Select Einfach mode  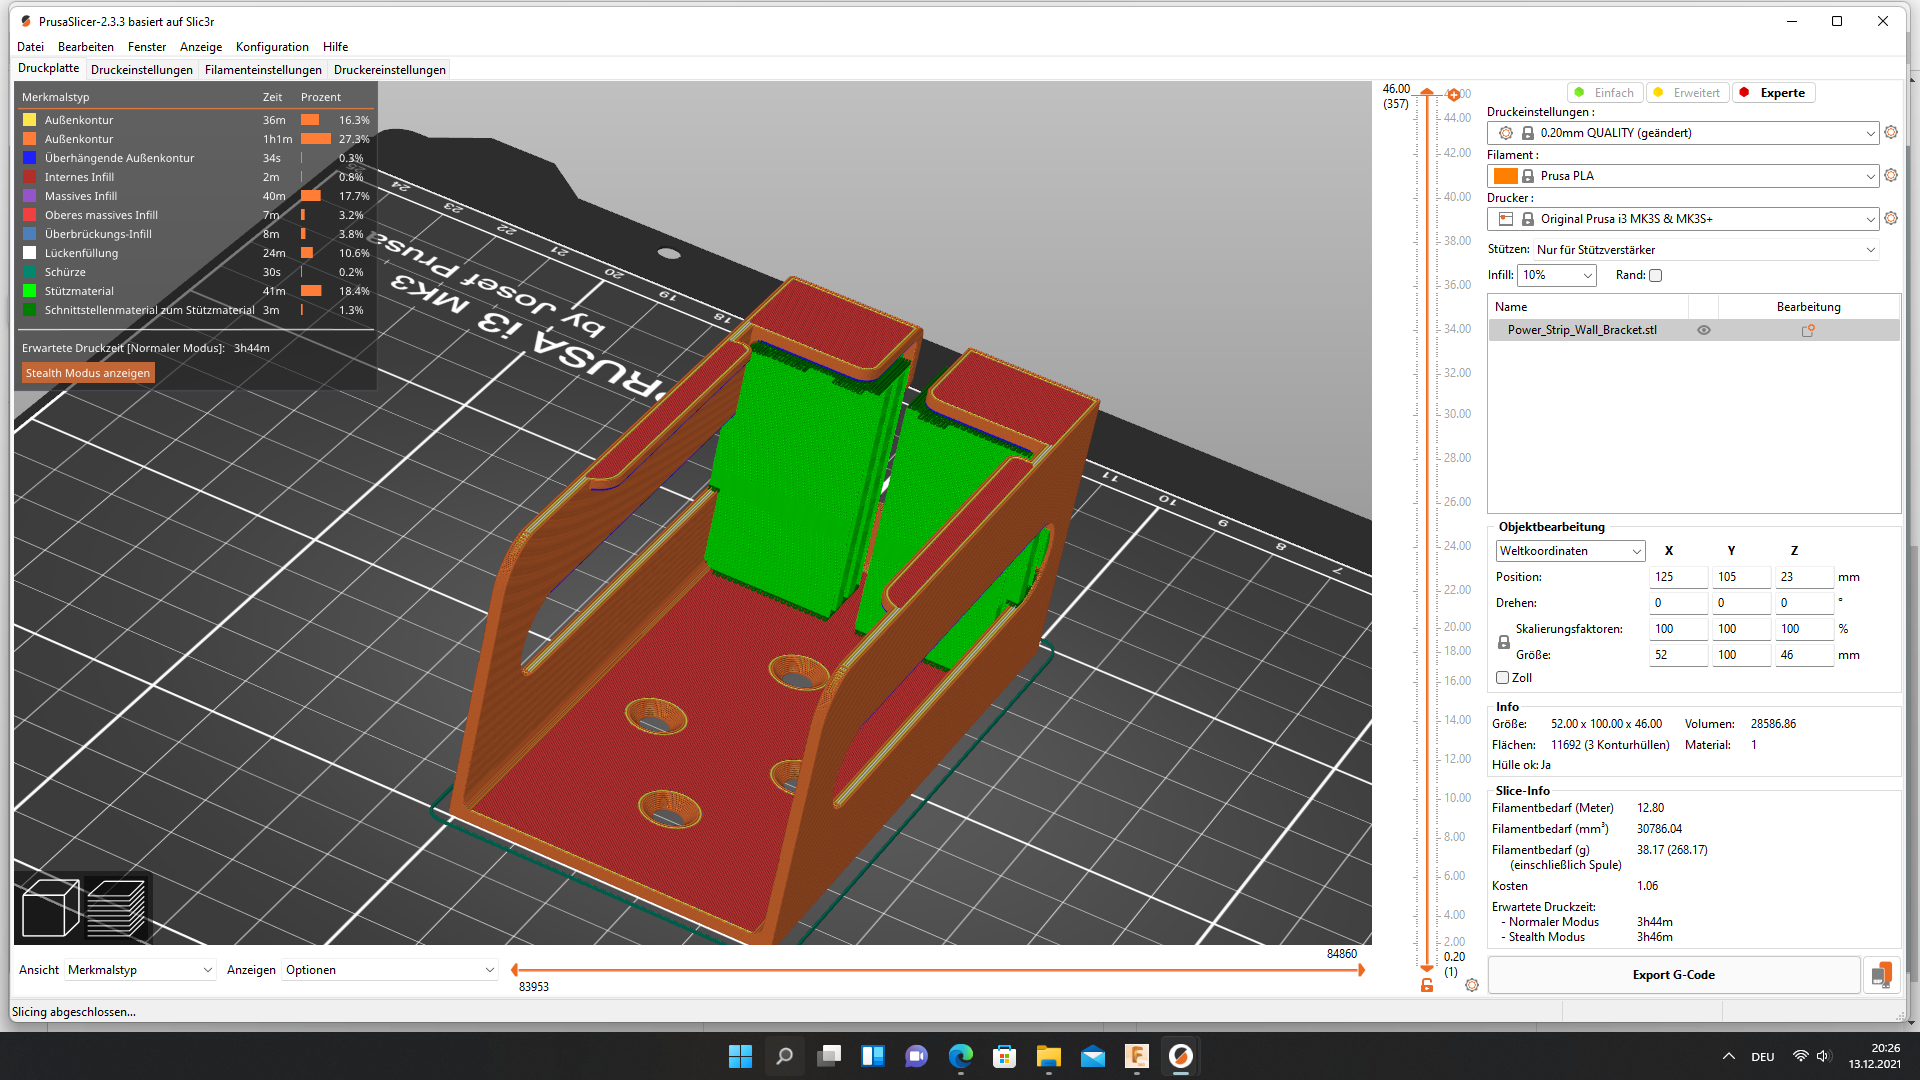(1604, 93)
